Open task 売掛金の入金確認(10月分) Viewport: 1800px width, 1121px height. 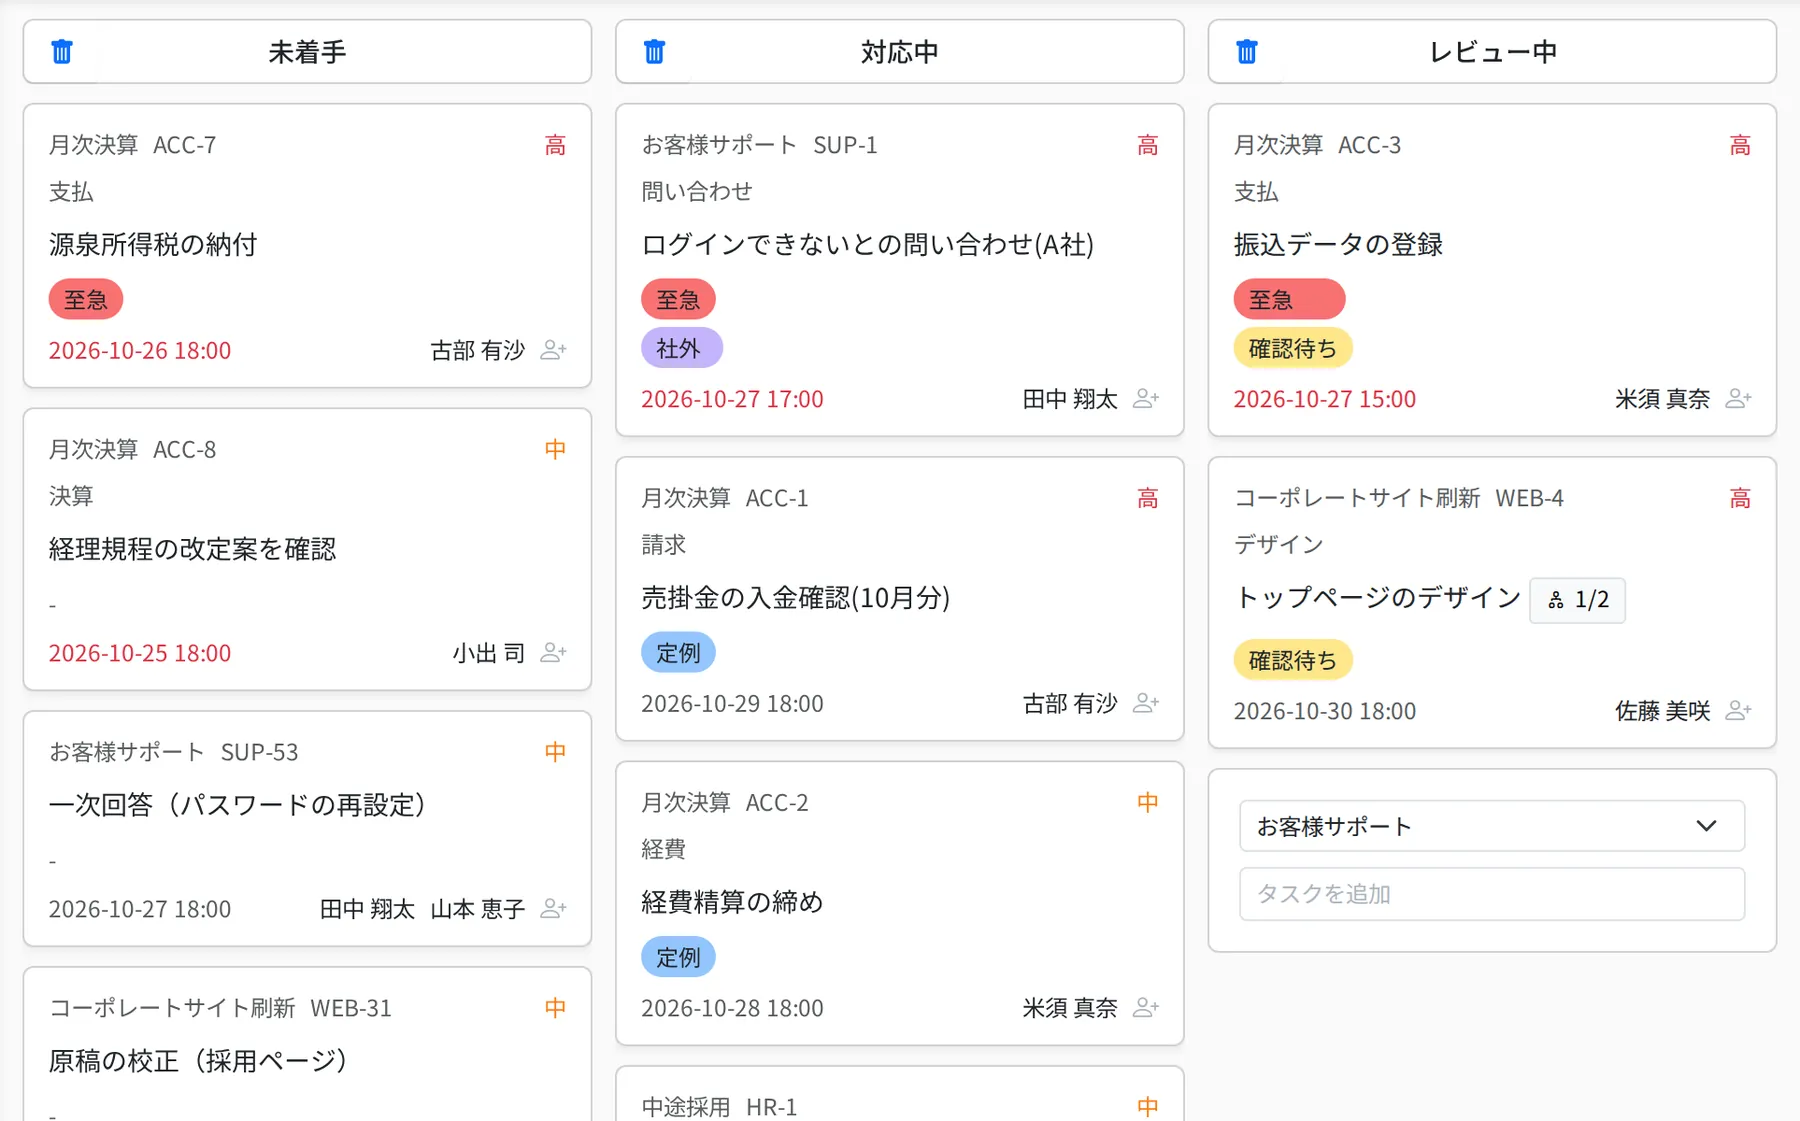795,598
